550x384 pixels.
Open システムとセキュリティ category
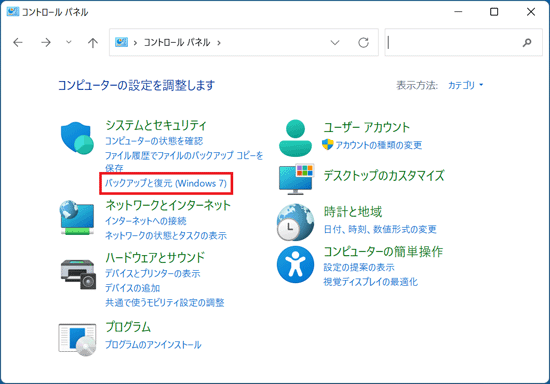156,125
